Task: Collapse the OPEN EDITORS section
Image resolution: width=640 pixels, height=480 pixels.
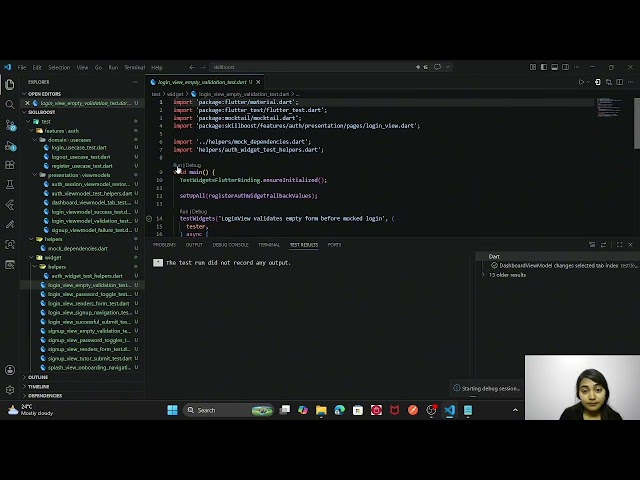Action: tap(44, 94)
